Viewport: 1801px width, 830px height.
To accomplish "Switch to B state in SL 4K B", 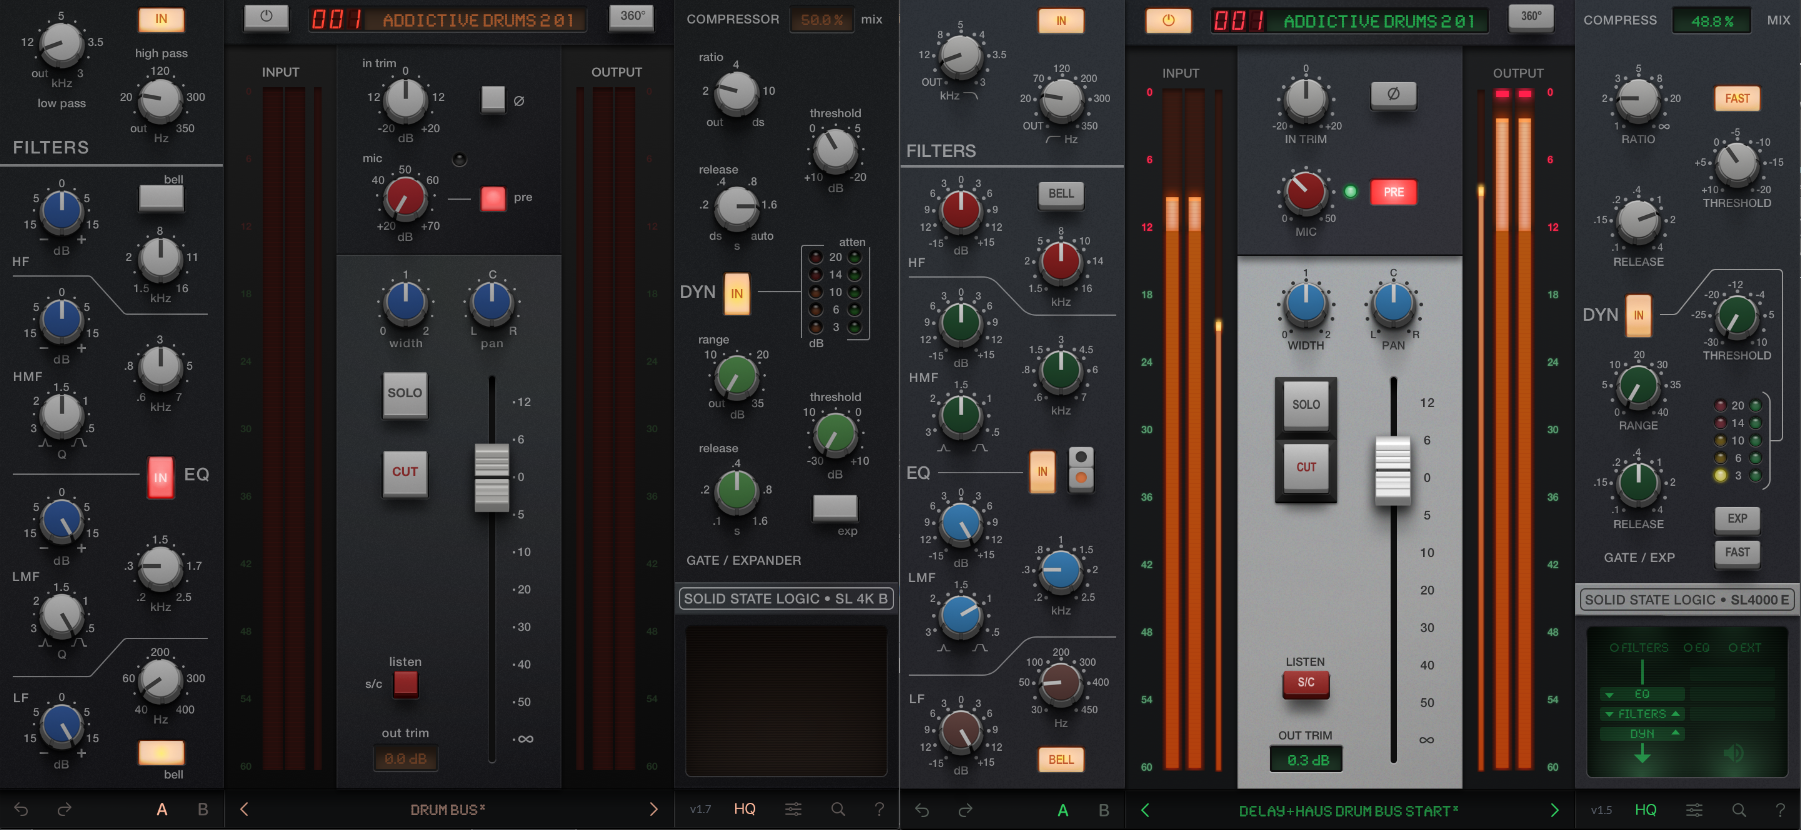I will (x=203, y=809).
